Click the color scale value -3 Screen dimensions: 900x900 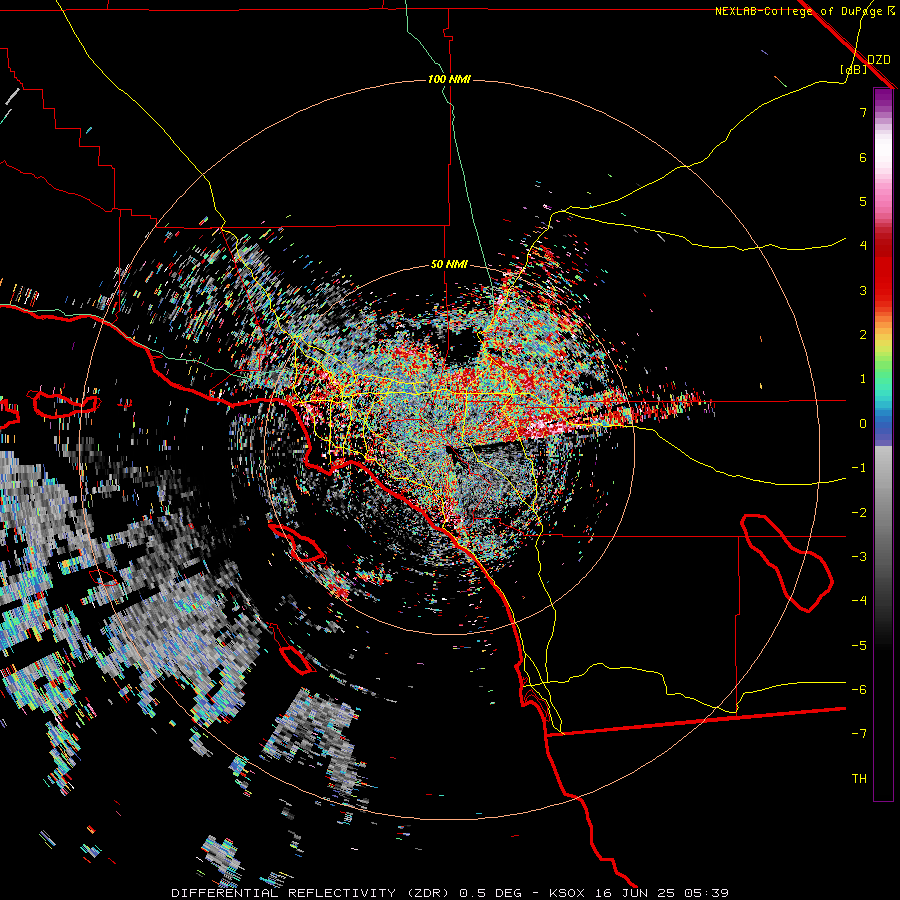[859, 557]
